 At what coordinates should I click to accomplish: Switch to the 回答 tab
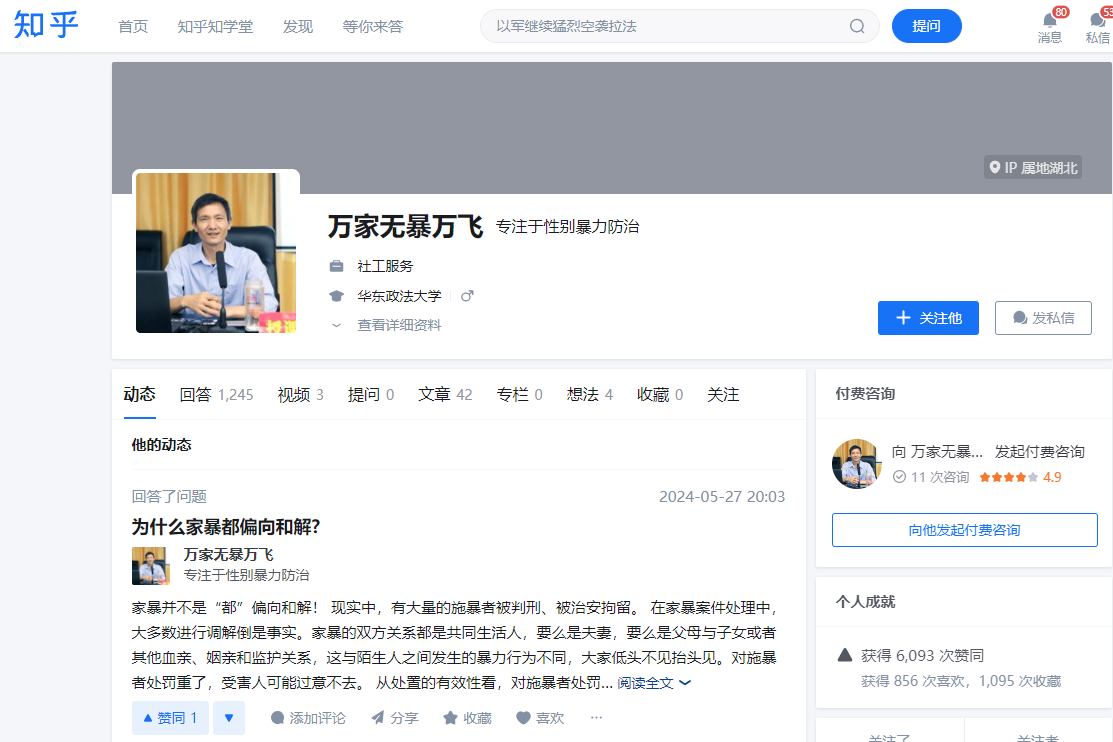coord(196,395)
